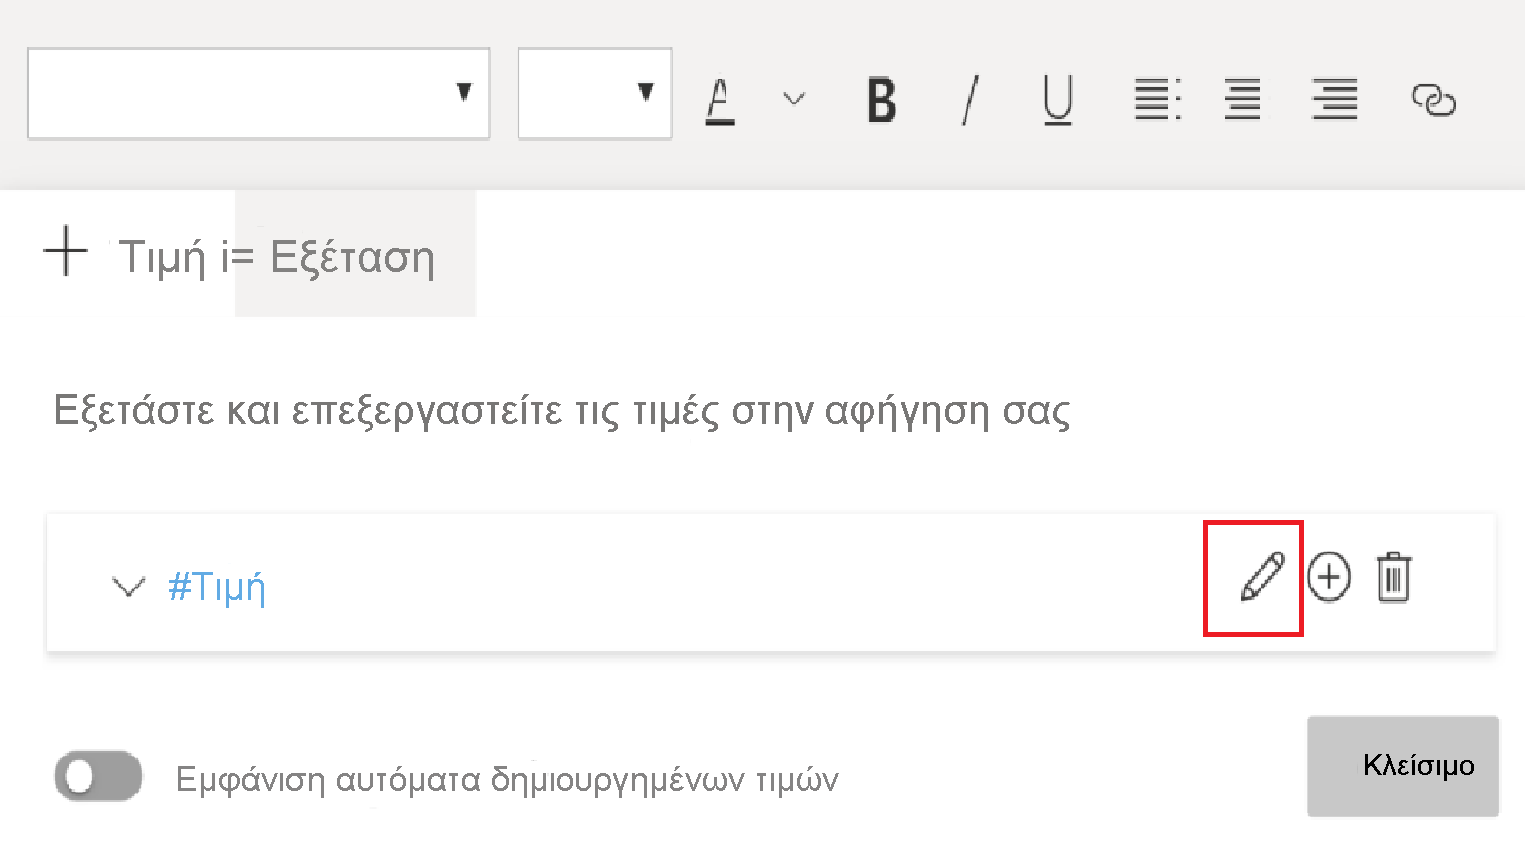Toggle bold formatting
This screenshot has height=864, width=1536.
click(x=881, y=100)
